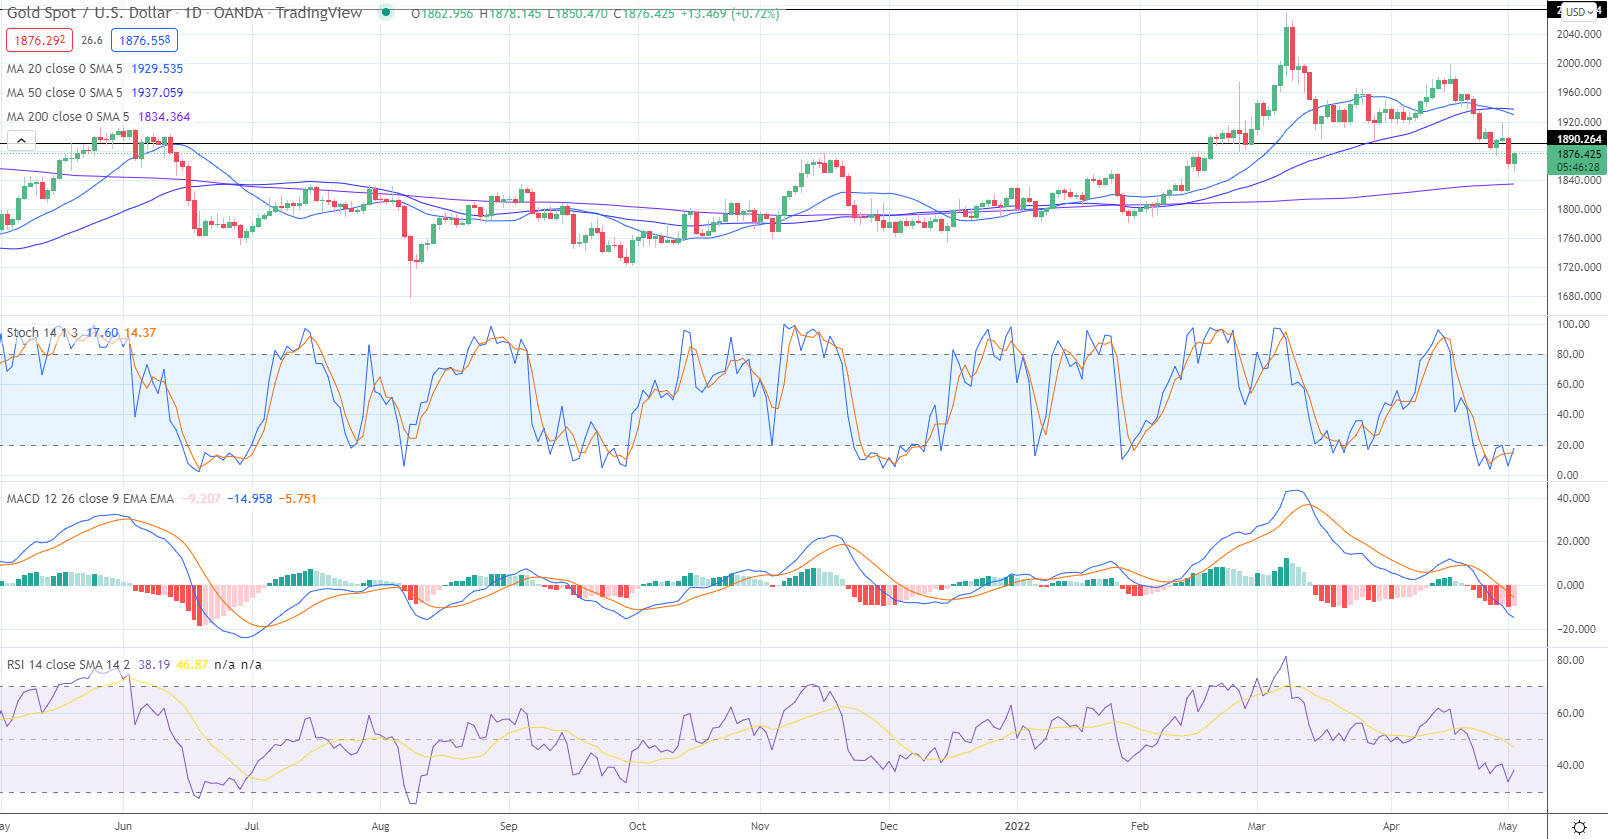
Task: Click the spread value 26.6
Action: [x=92, y=40]
